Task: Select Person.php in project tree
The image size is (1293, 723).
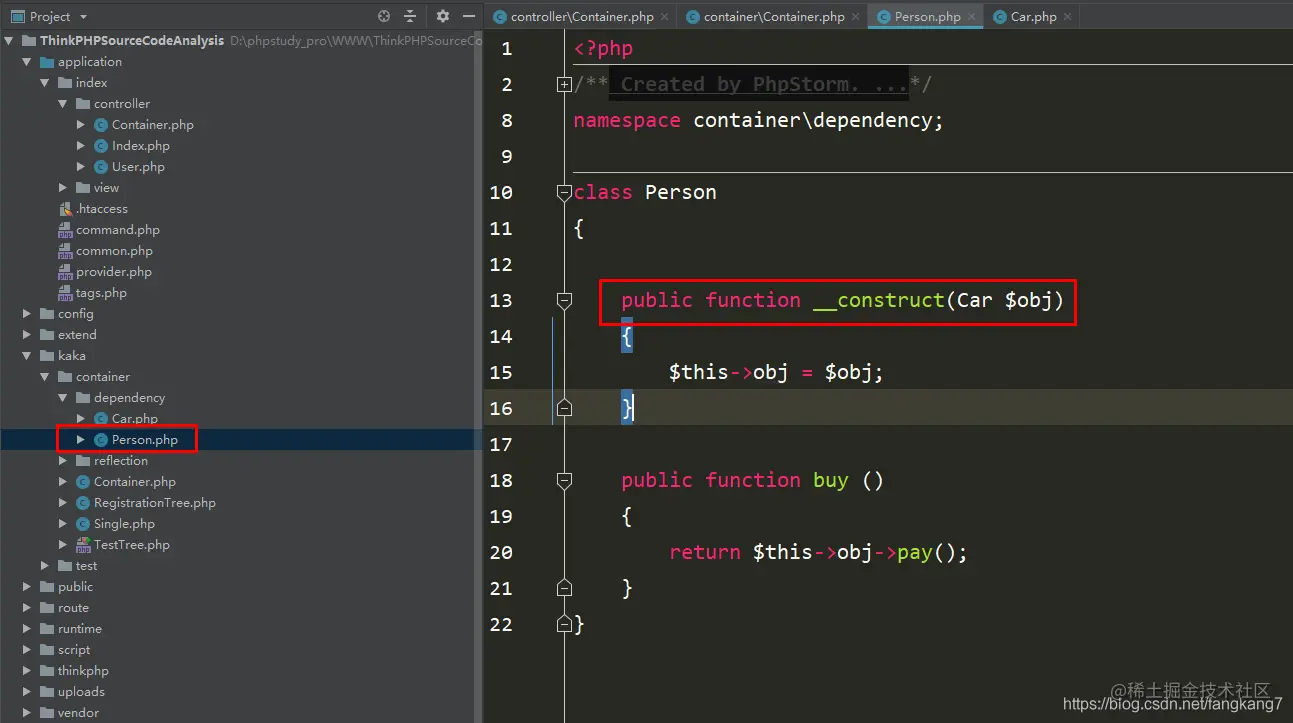Action: tap(145, 440)
